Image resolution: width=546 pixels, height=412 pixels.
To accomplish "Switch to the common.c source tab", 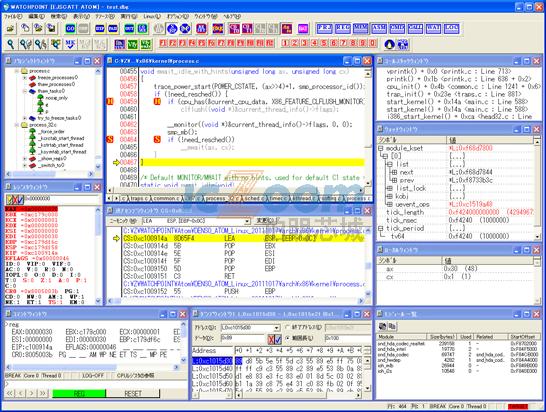I will tap(166, 198).
